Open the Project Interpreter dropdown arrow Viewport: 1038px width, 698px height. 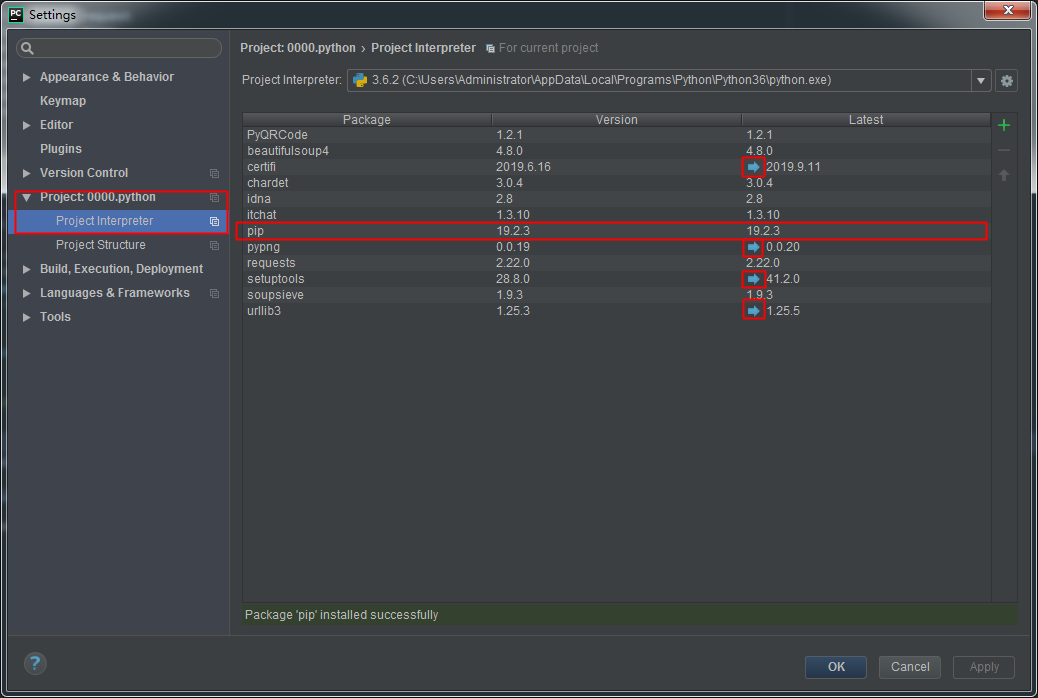(x=980, y=81)
